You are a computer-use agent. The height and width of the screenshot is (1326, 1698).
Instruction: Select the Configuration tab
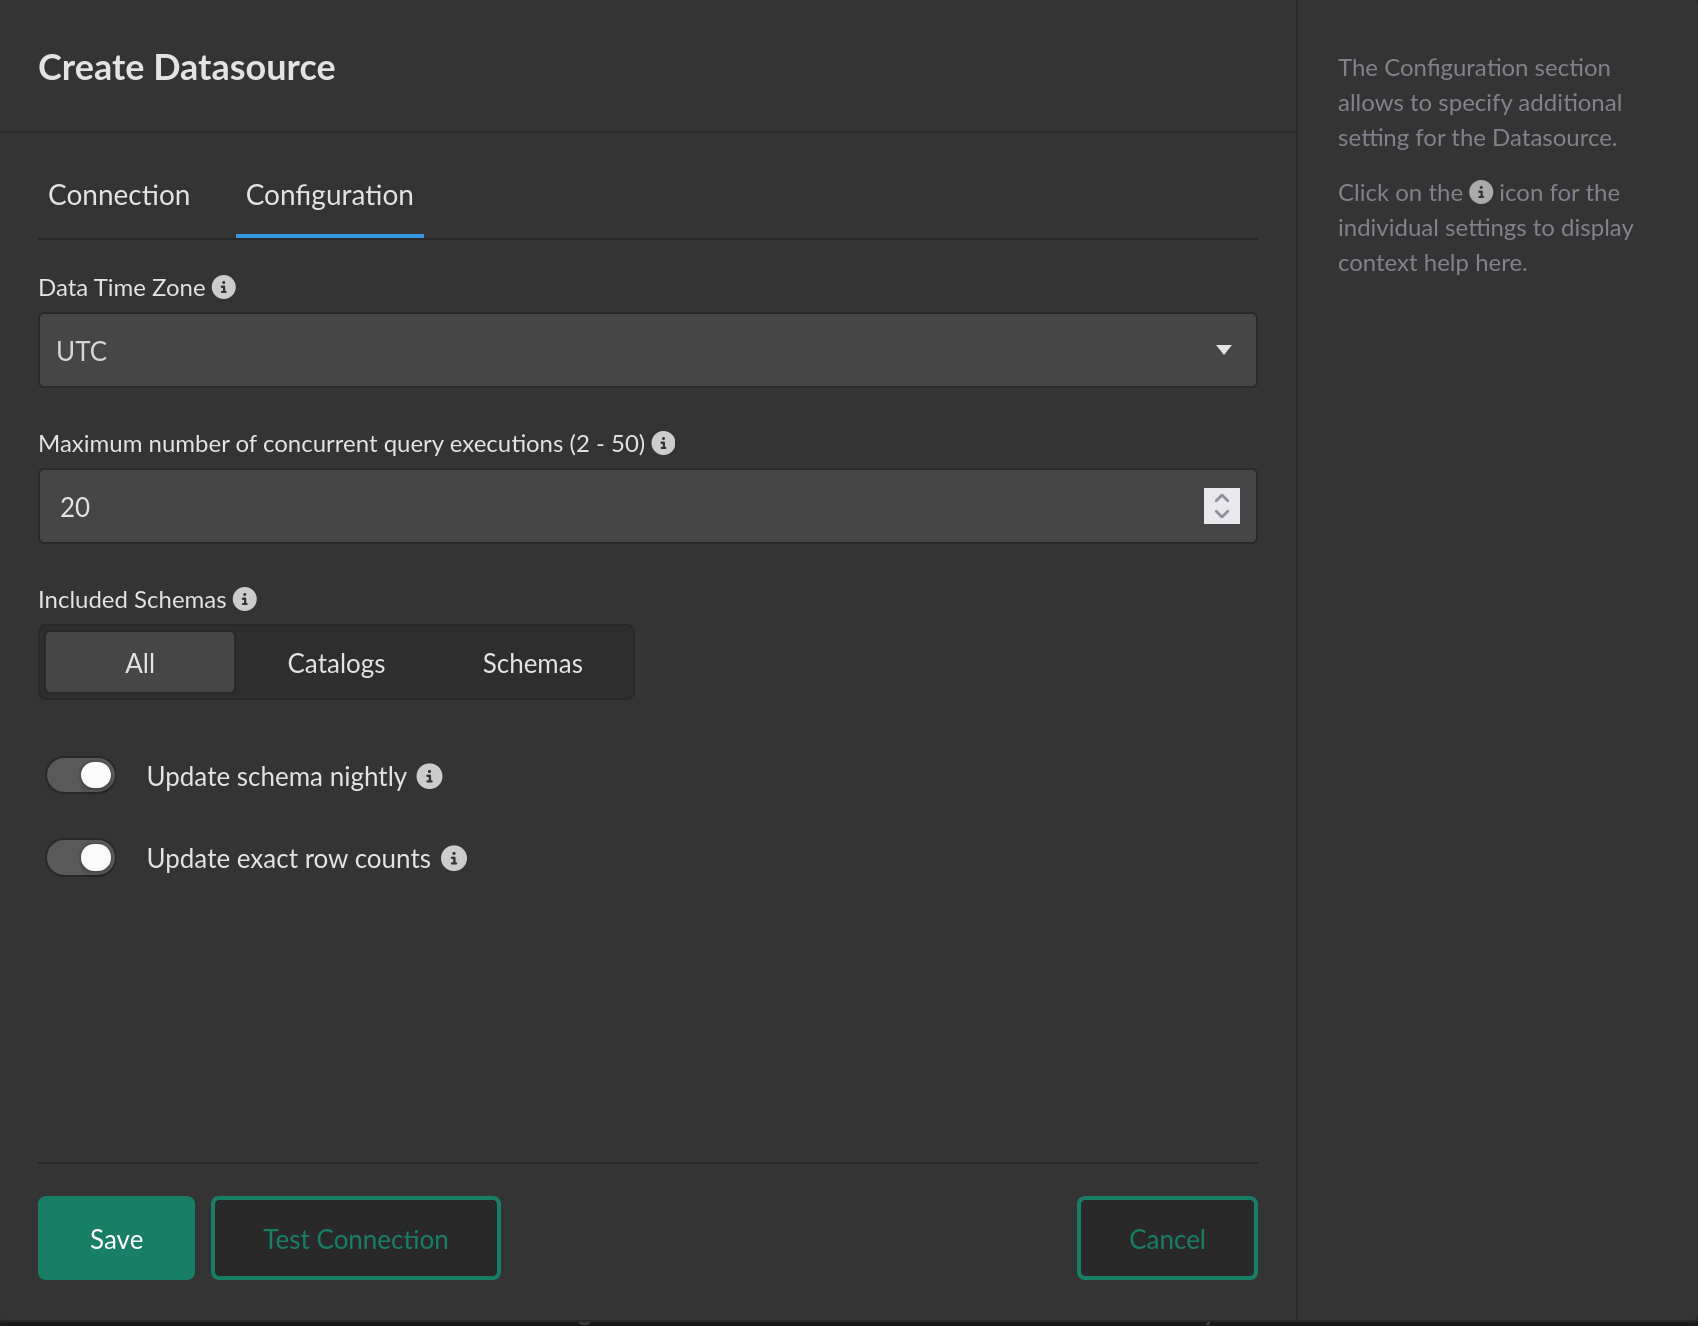click(329, 195)
